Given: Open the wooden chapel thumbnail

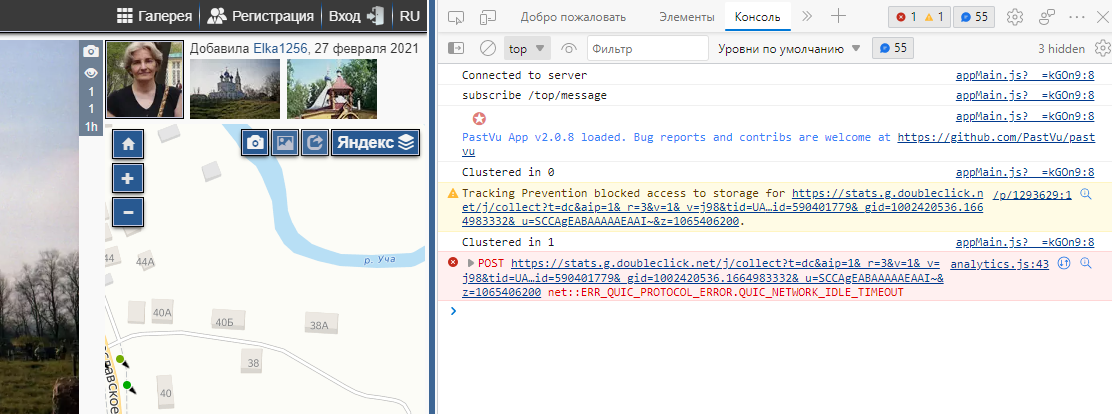Looking at the screenshot, I should click(332, 89).
